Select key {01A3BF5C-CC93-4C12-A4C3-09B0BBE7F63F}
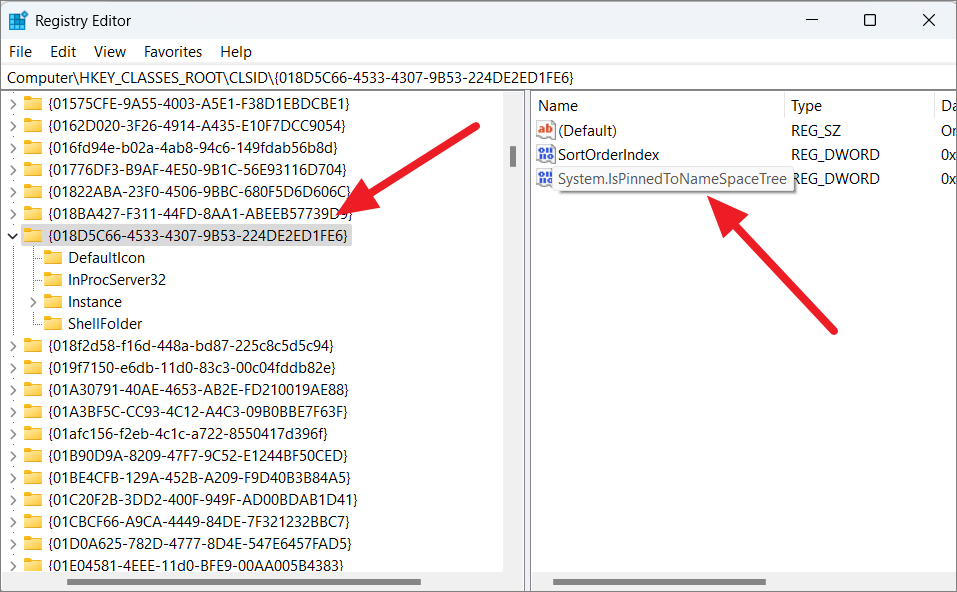The width and height of the screenshot is (957, 592). pos(198,411)
